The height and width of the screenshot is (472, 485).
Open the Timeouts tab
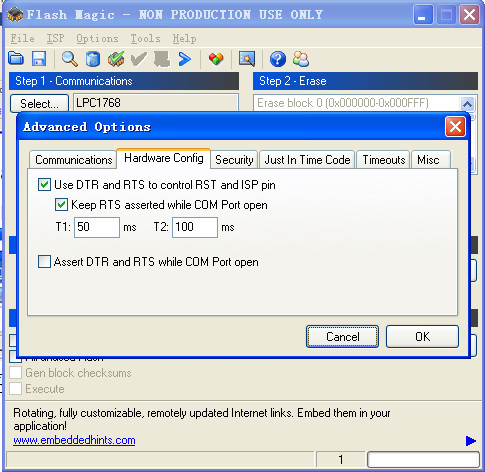click(383, 160)
